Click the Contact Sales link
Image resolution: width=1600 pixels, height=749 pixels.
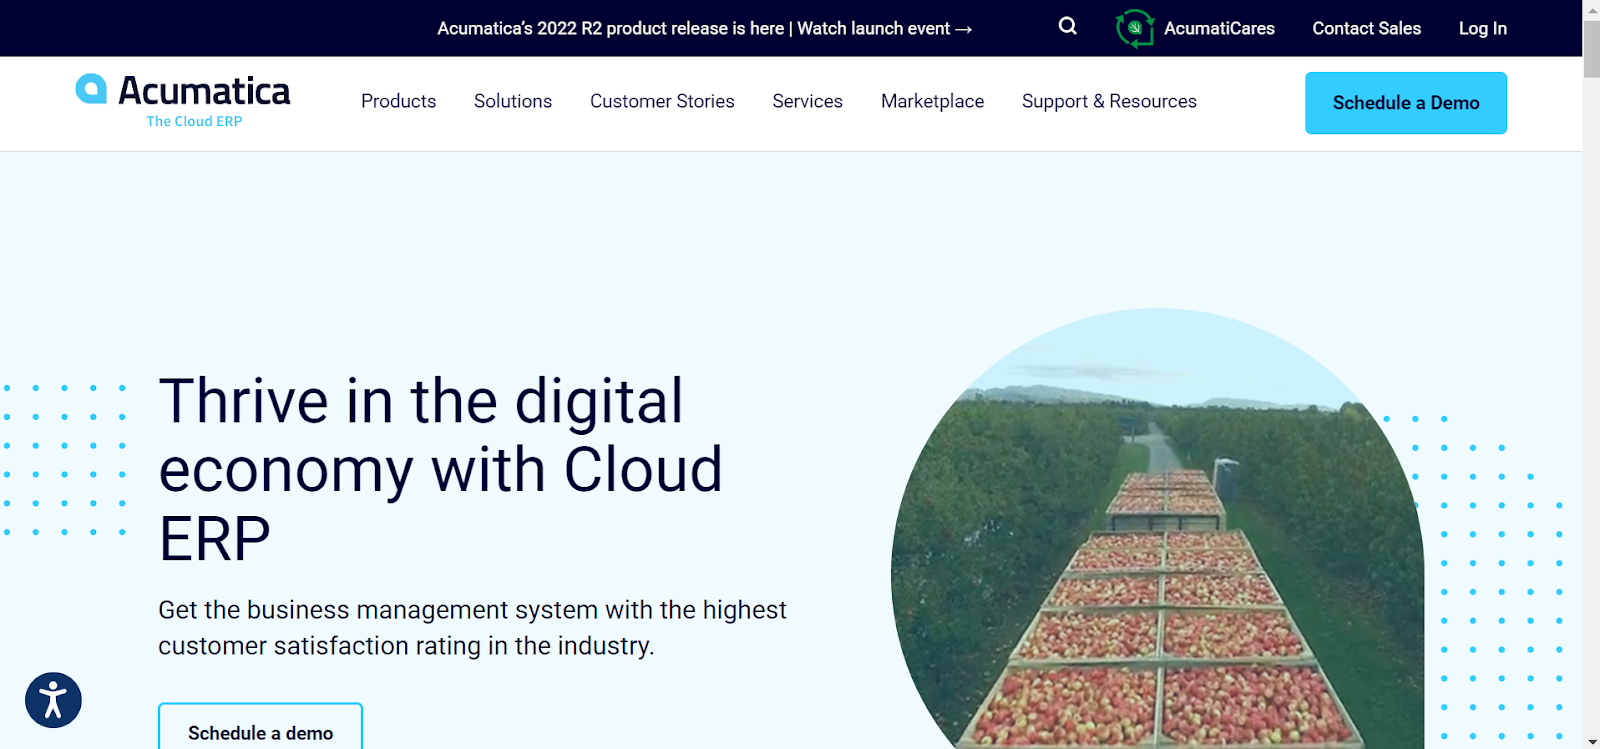coord(1366,28)
